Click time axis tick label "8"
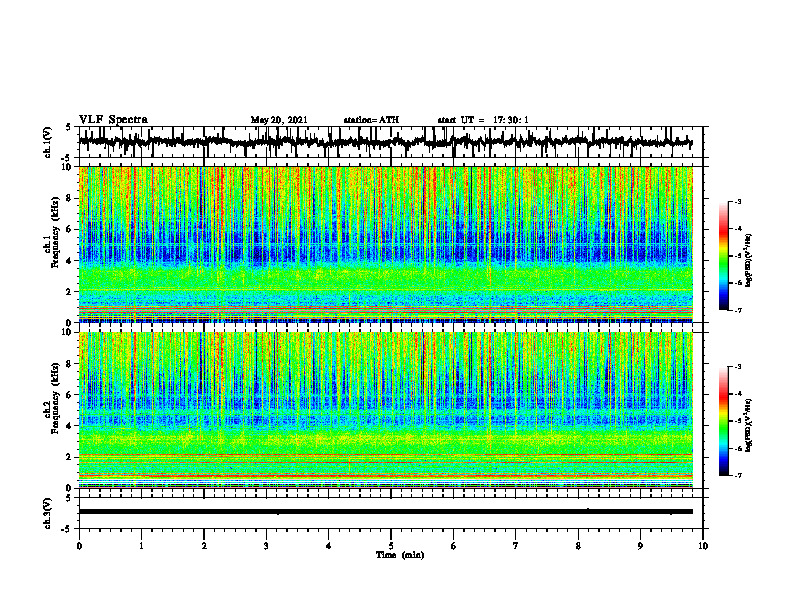792x612 pixels. [x=578, y=546]
